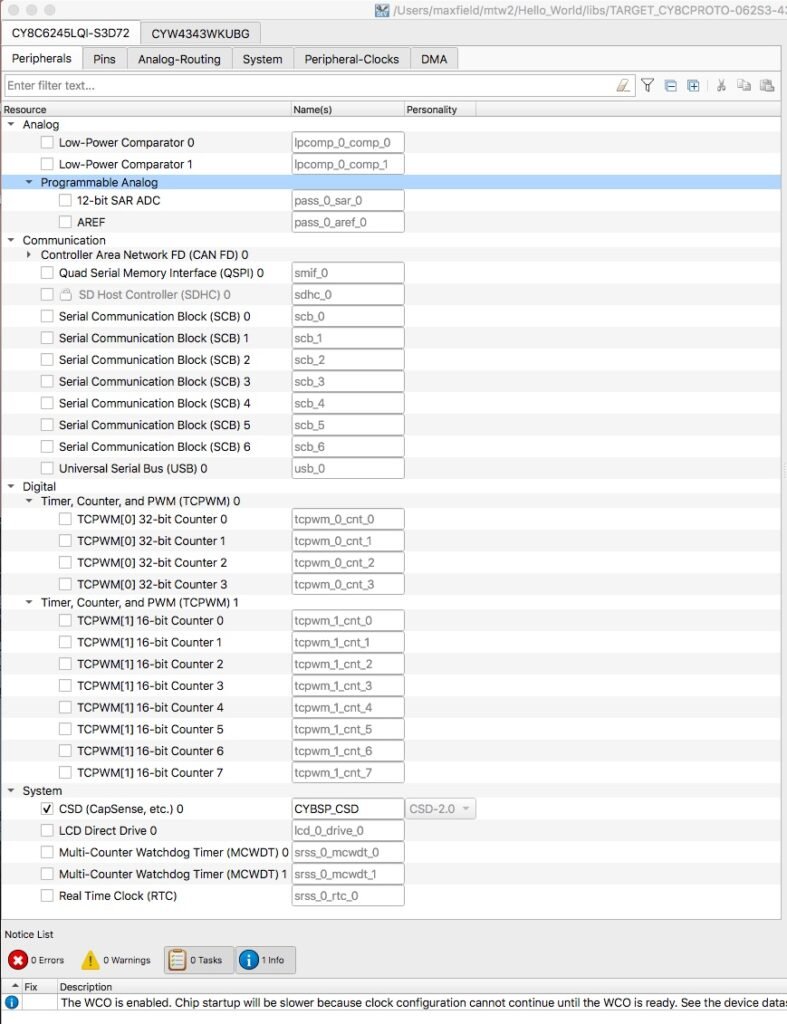Switch to the Pins tab
This screenshot has height=1024, width=787.
click(104, 59)
